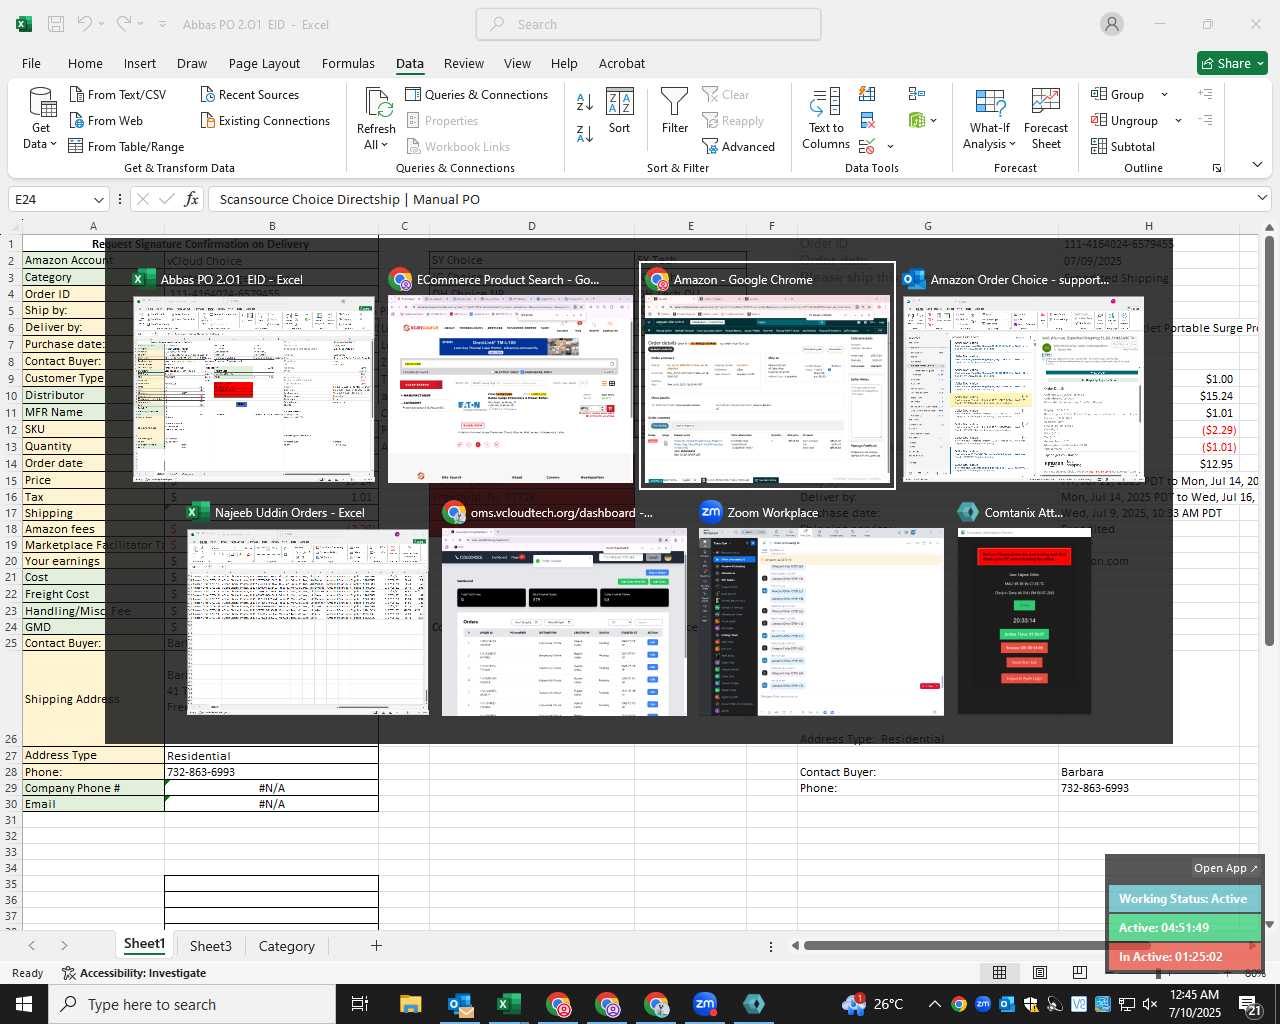Open Recent Sources
The height and width of the screenshot is (1024, 1280).
coord(250,94)
